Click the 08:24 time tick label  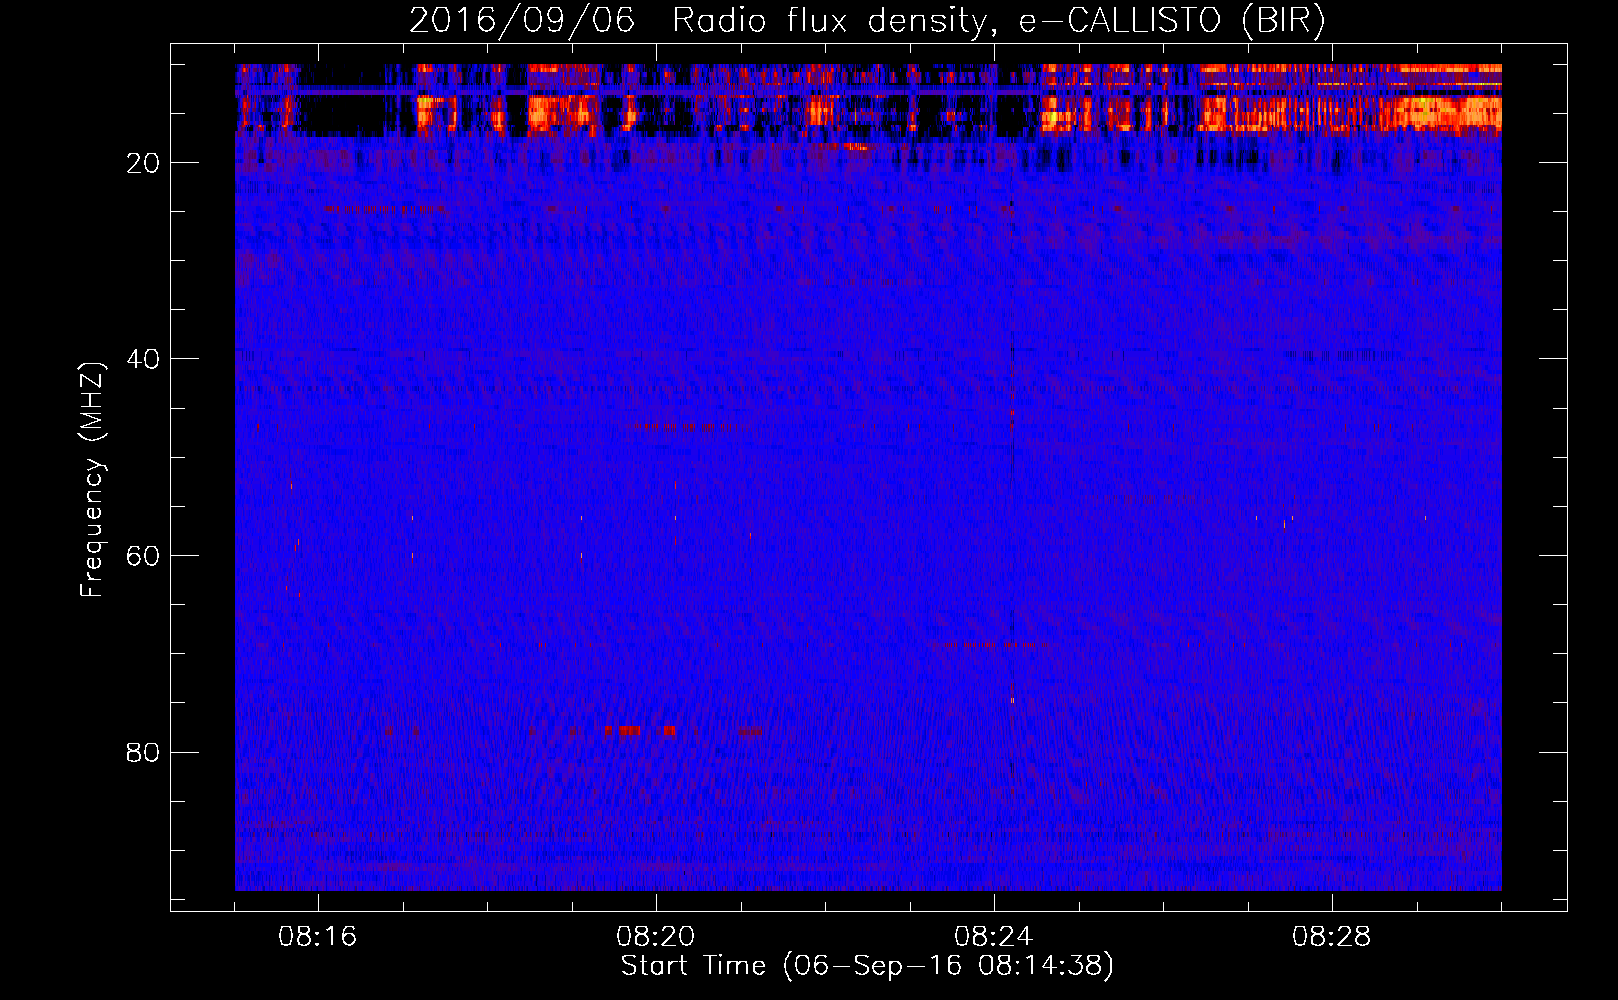coord(994,937)
